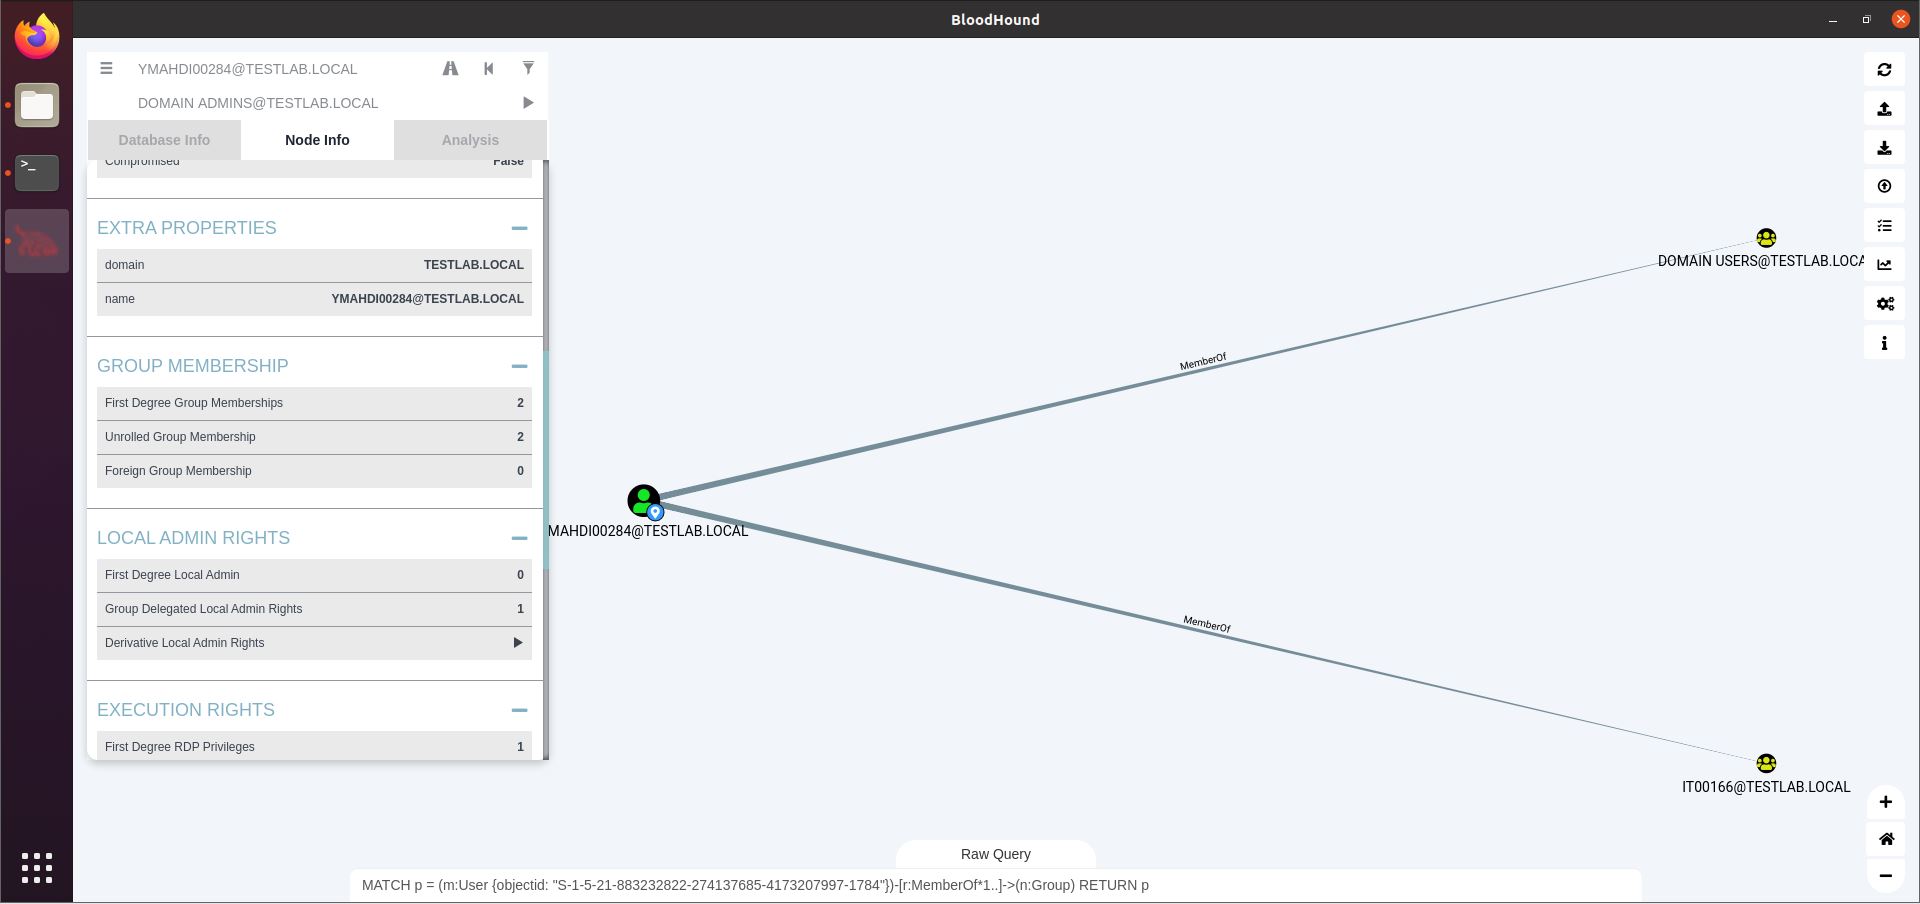Toggle the Raw Query panel
The image size is (1920, 904).
(996, 854)
